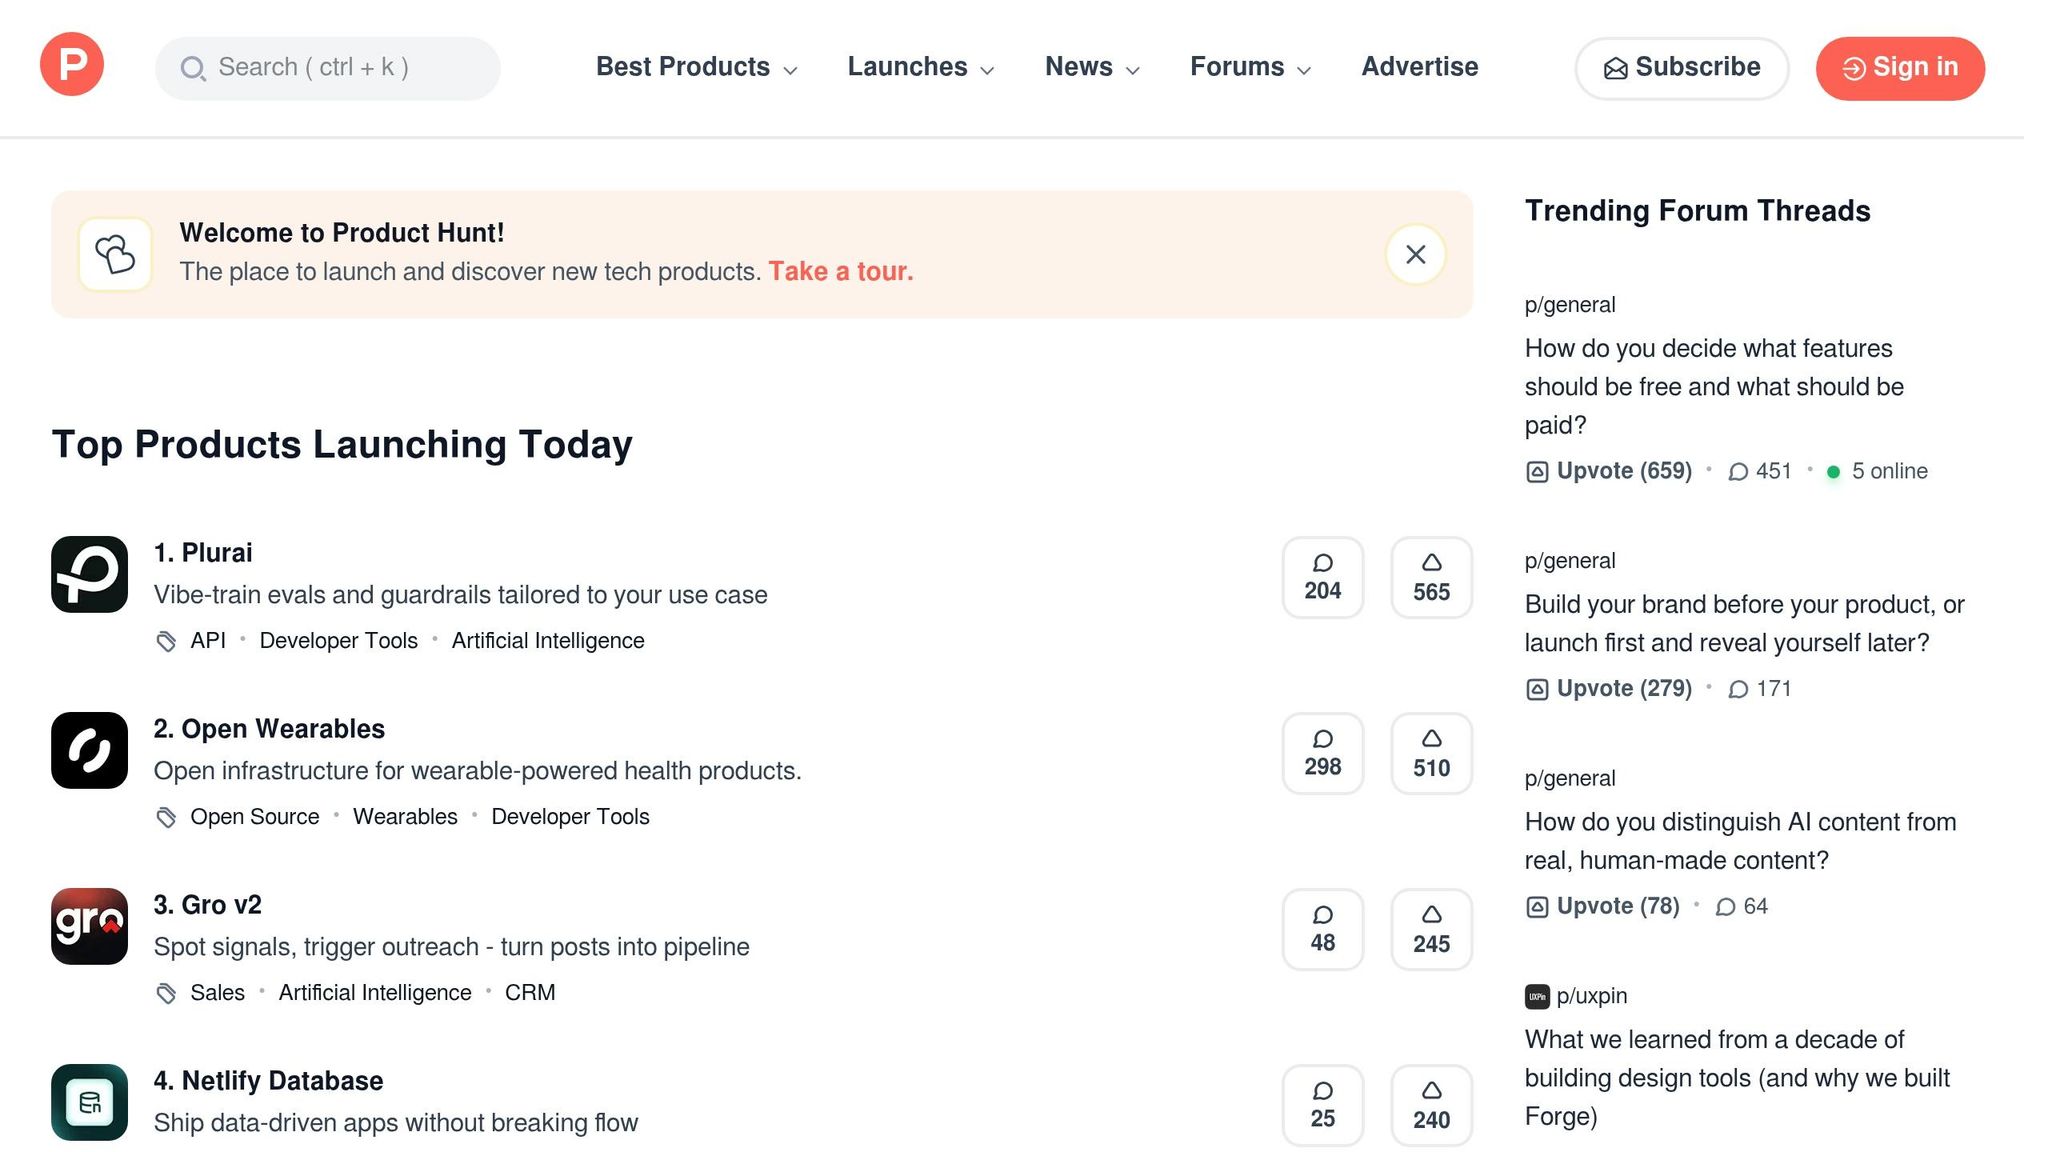Click the Subscribe button
The width and height of the screenshot is (2048, 1152).
point(1681,67)
